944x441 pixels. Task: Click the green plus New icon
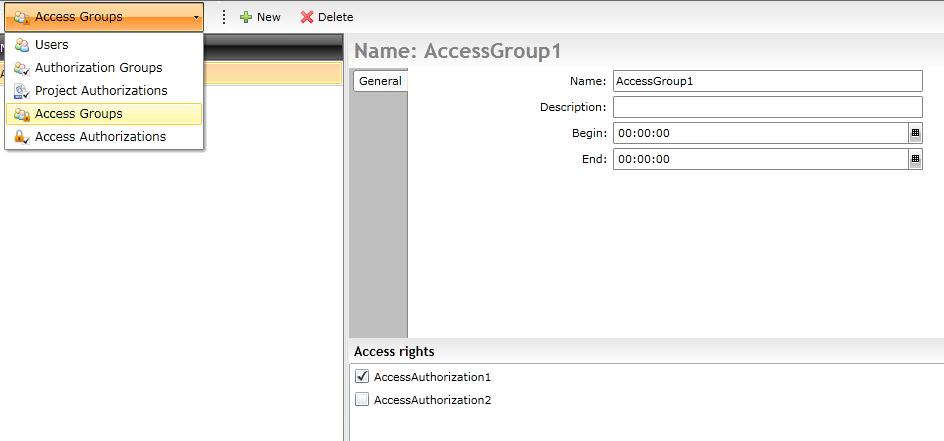246,17
